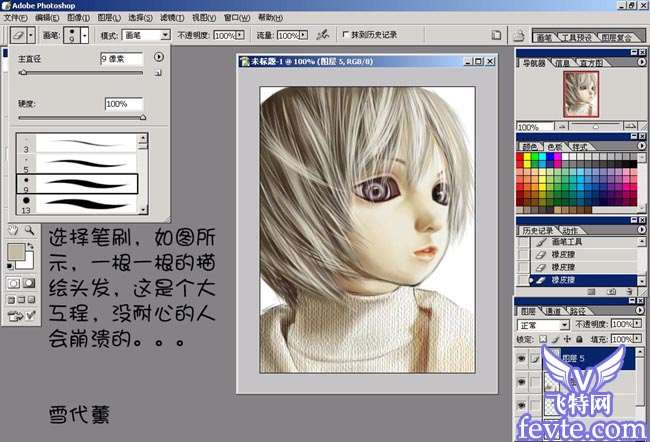The image size is (650, 442).
Task: Switch to the 色板 swatches tab
Action: [555, 147]
